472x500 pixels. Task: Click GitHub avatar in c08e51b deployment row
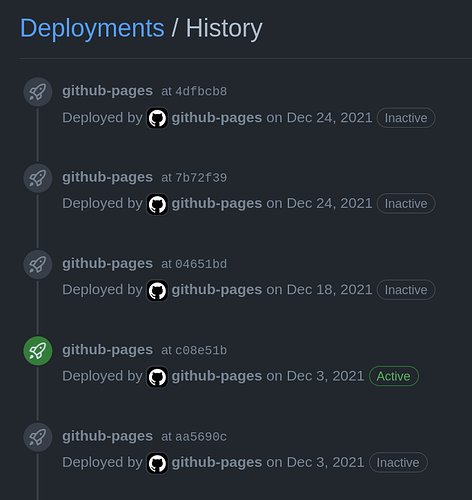(157, 377)
